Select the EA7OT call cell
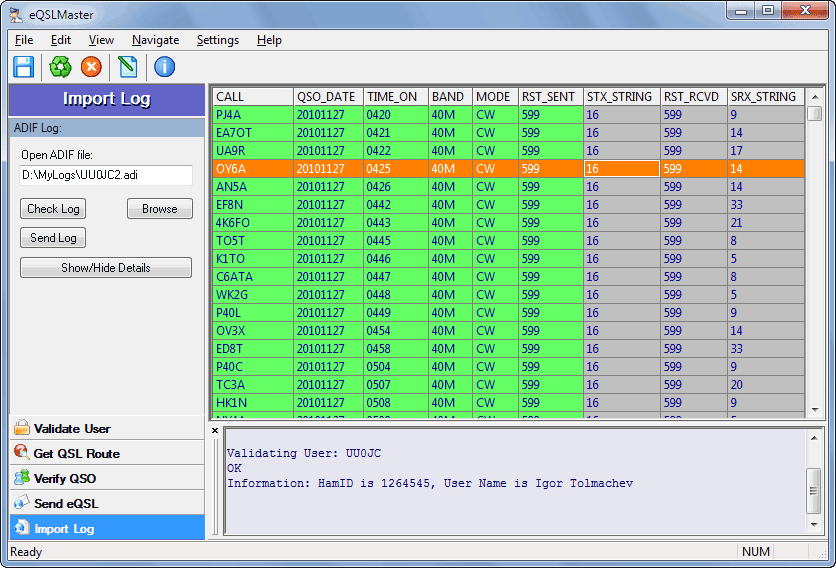836x568 pixels. pyautogui.click(x=253, y=133)
